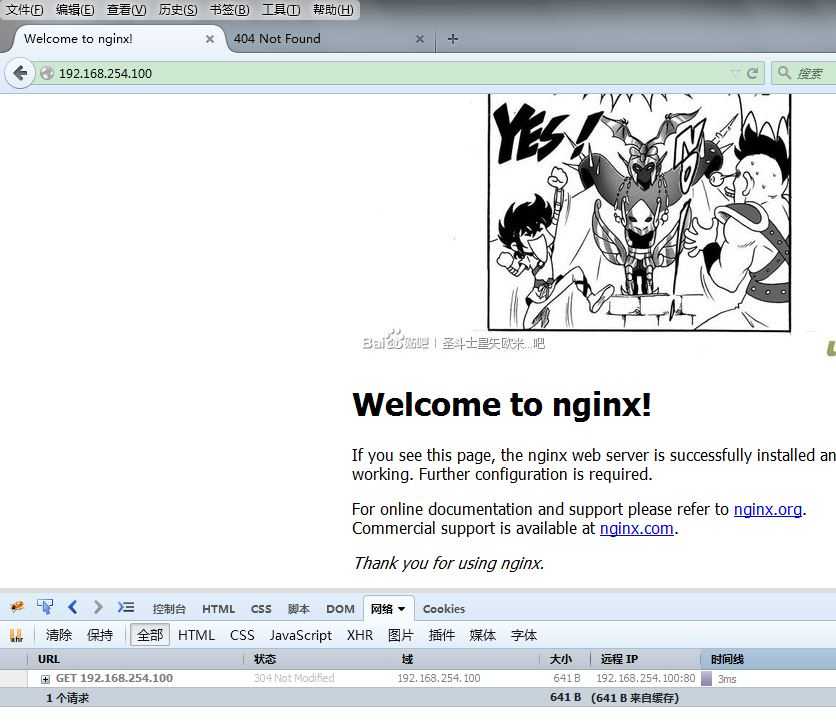Open the 编辑(E) menu
This screenshot has height=725, width=836.
(75, 10)
